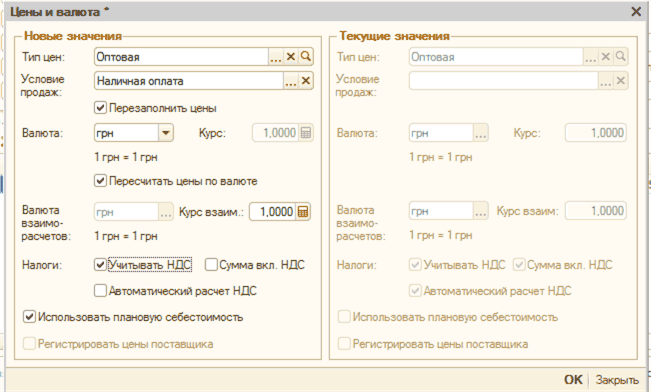Open sales condition selection ellipsis in new values

pyautogui.click(x=291, y=81)
